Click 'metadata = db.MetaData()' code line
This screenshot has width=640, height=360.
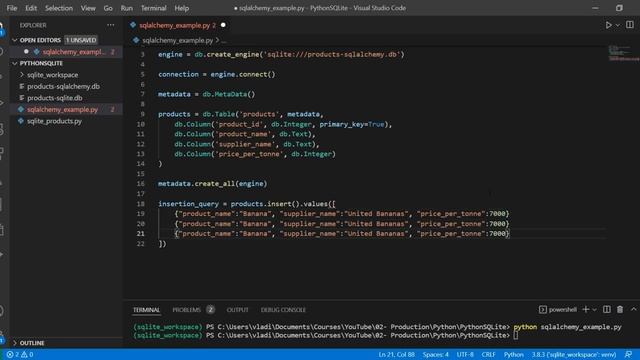click(x=207, y=94)
